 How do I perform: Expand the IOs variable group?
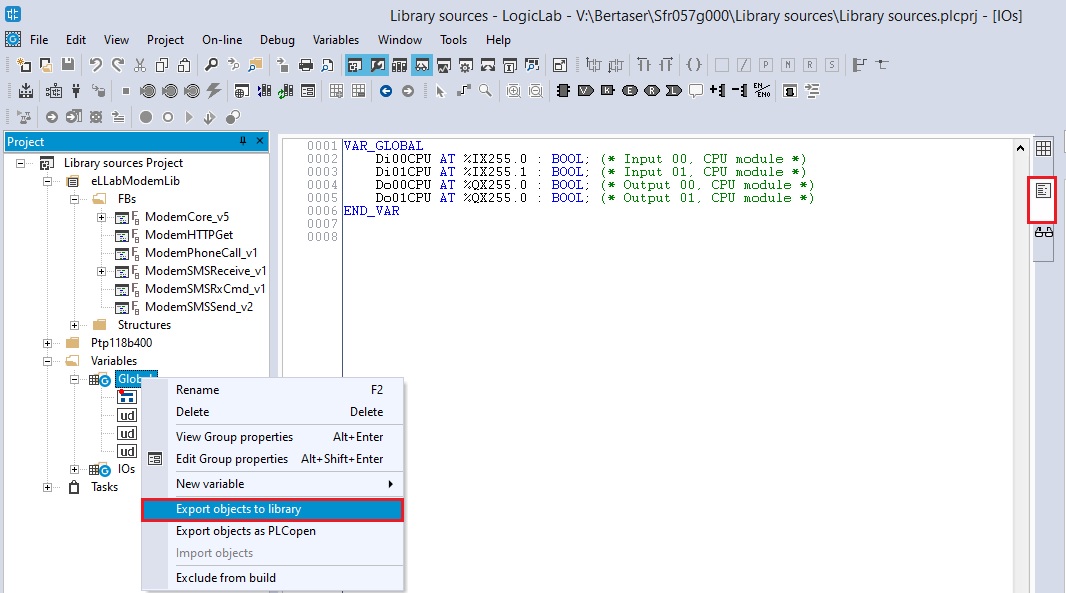(75, 469)
